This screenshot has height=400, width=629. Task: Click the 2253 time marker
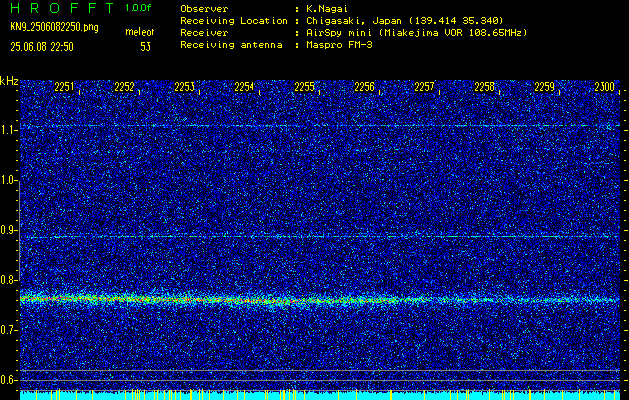click(x=185, y=87)
